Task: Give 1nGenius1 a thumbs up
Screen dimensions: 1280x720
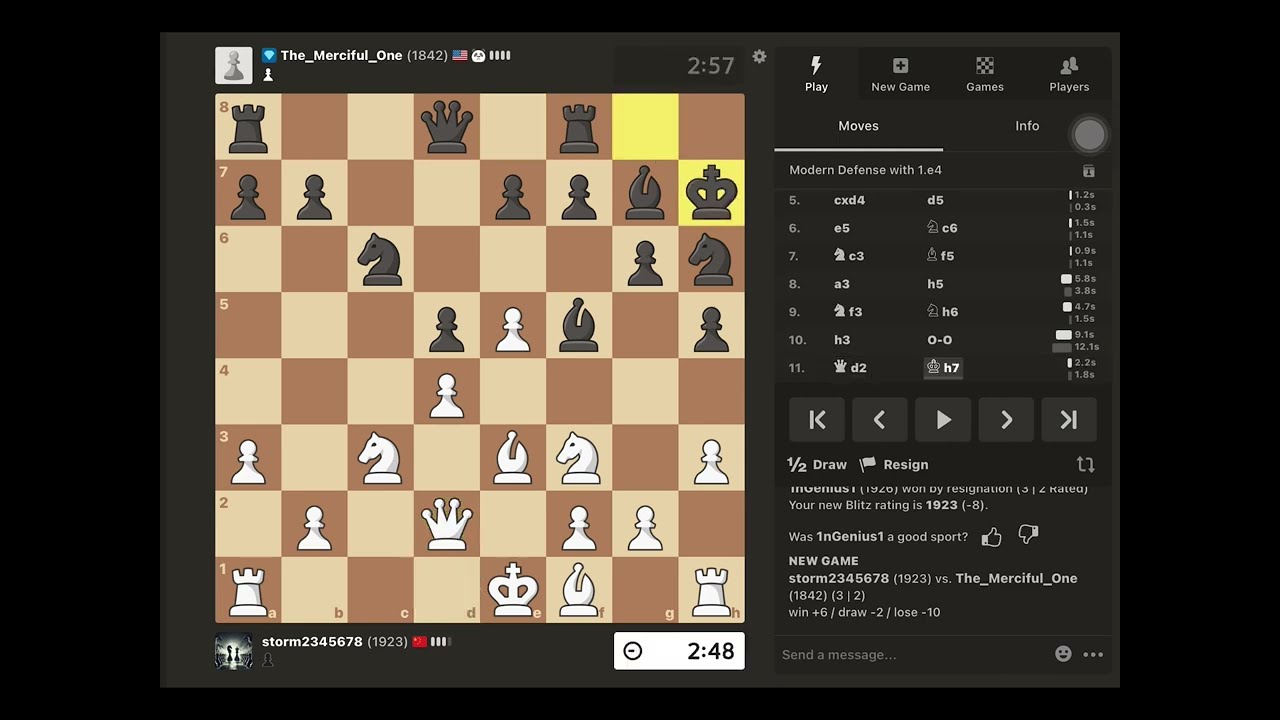Action: tap(991, 537)
